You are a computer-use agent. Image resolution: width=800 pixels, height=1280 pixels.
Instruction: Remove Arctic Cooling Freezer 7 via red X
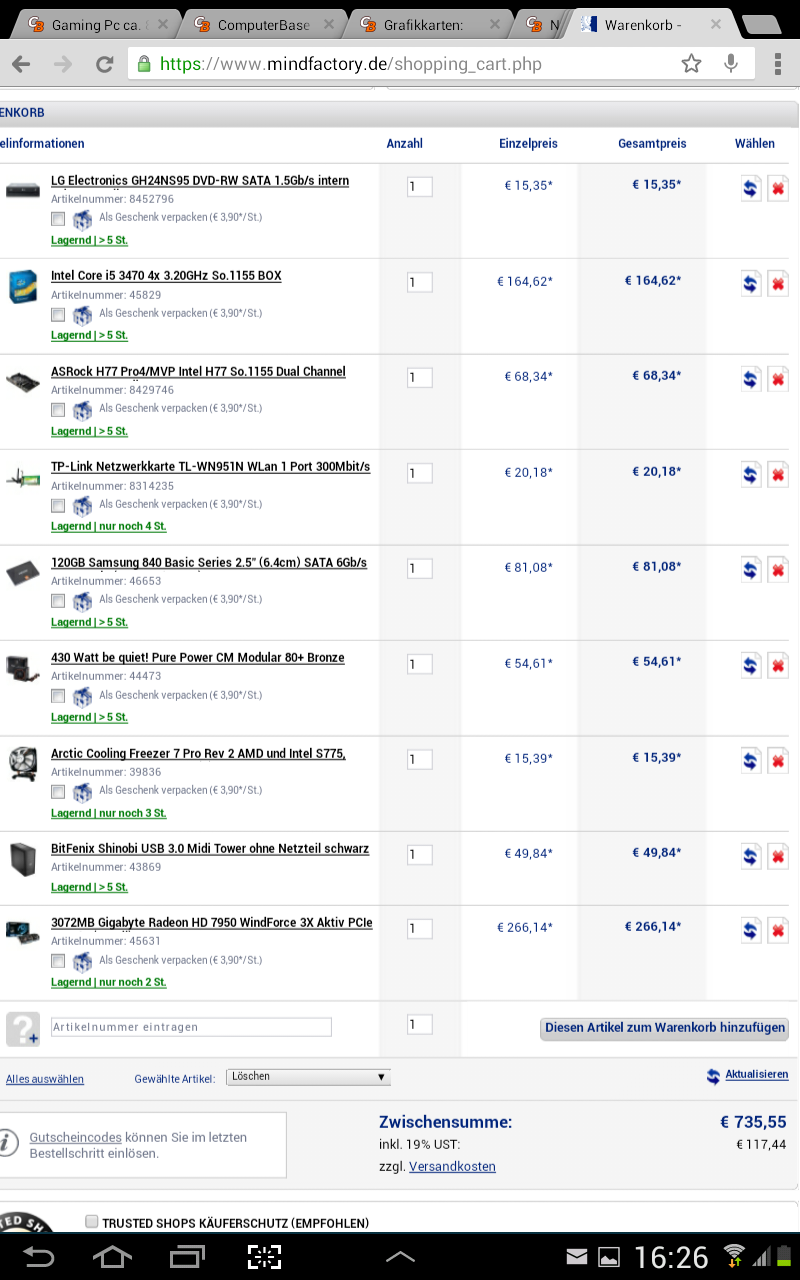778,761
